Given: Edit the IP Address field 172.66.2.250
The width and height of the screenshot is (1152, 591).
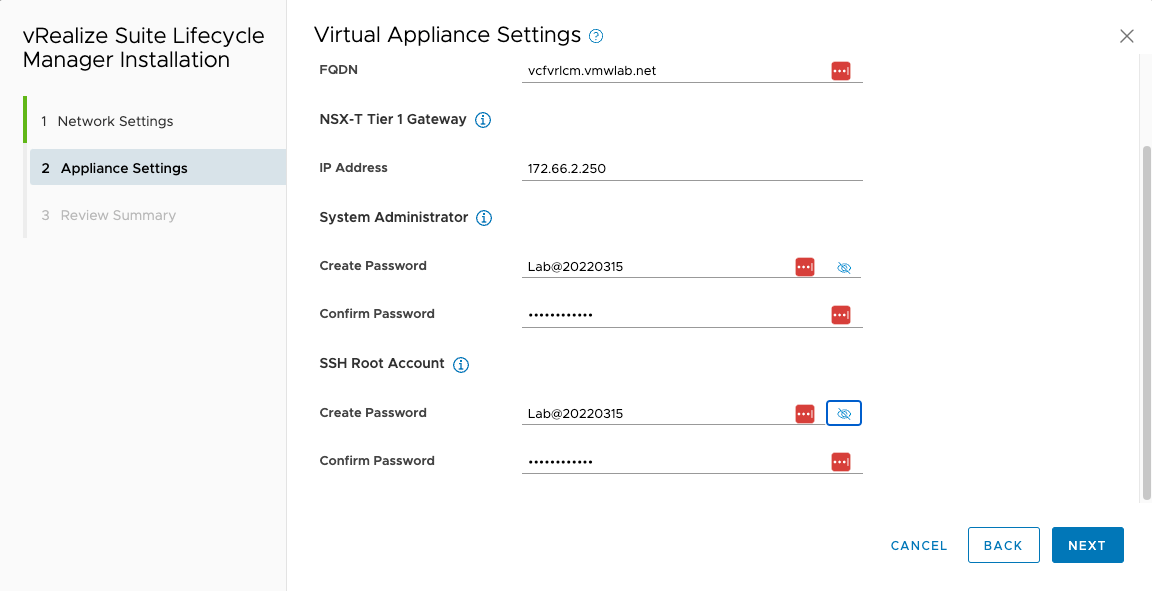Looking at the screenshot, I should pos(692,168).
